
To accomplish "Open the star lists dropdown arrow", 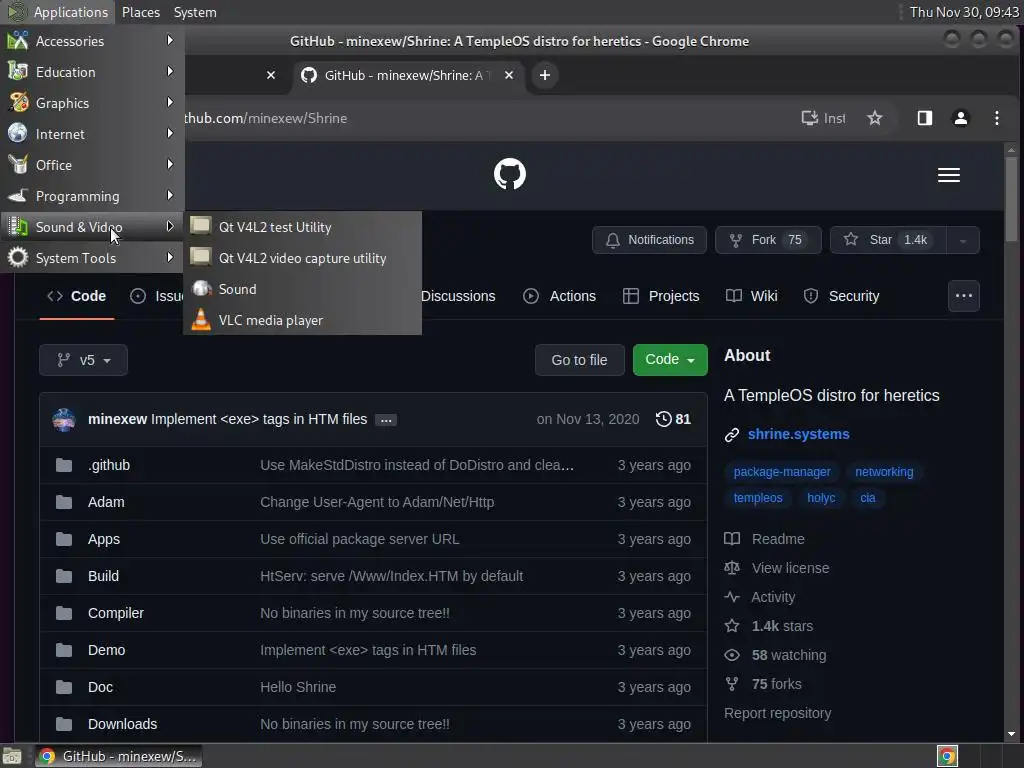I will point(963,240).
